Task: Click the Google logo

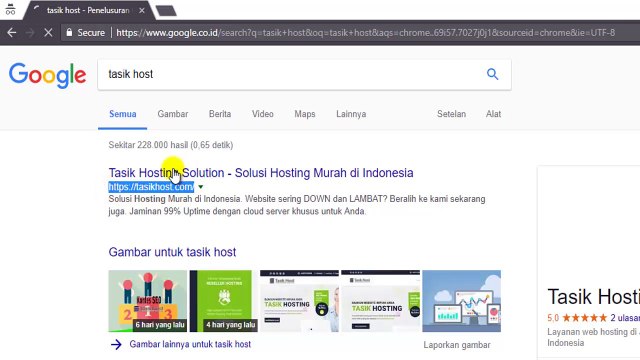Action: [x=47, y=76]
